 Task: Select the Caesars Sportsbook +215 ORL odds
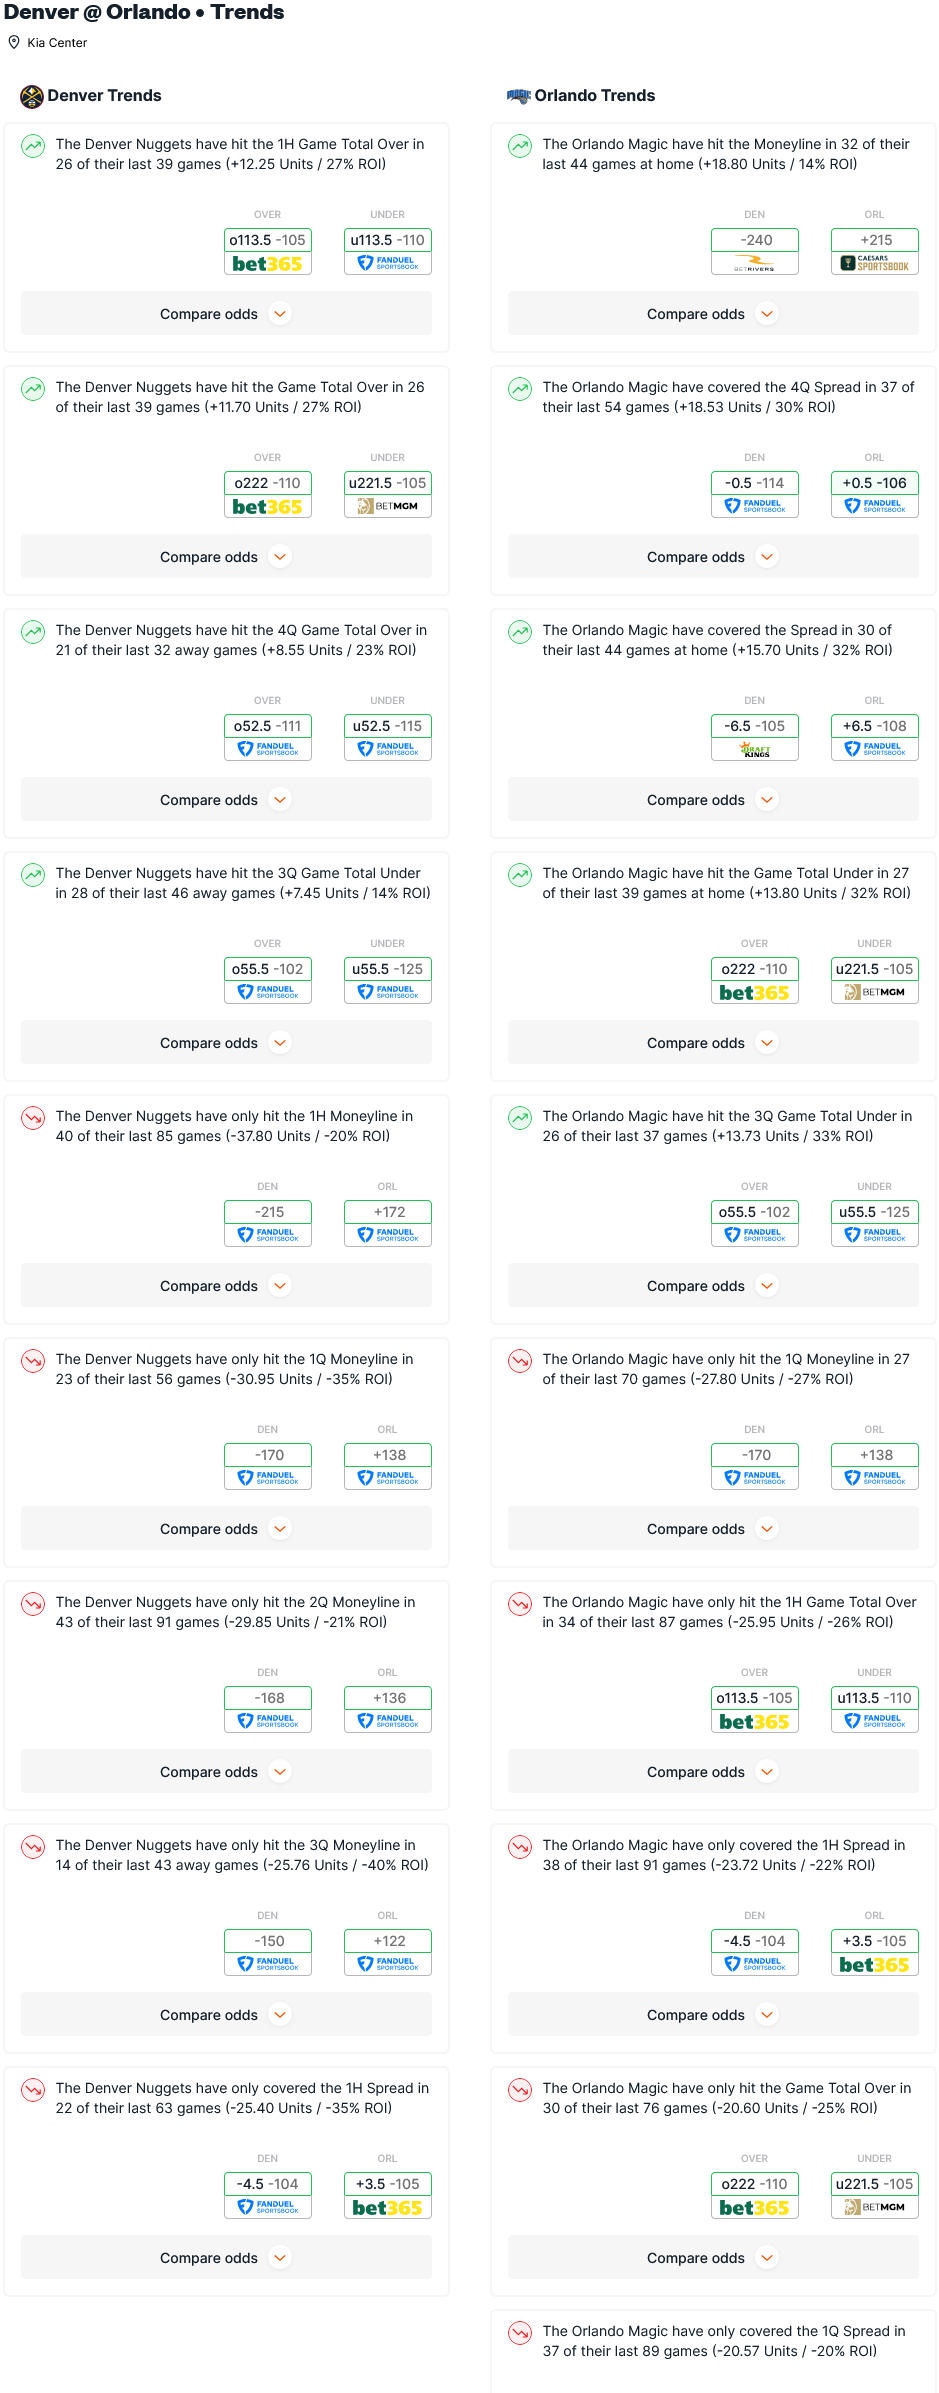click(x=875, y=252)
